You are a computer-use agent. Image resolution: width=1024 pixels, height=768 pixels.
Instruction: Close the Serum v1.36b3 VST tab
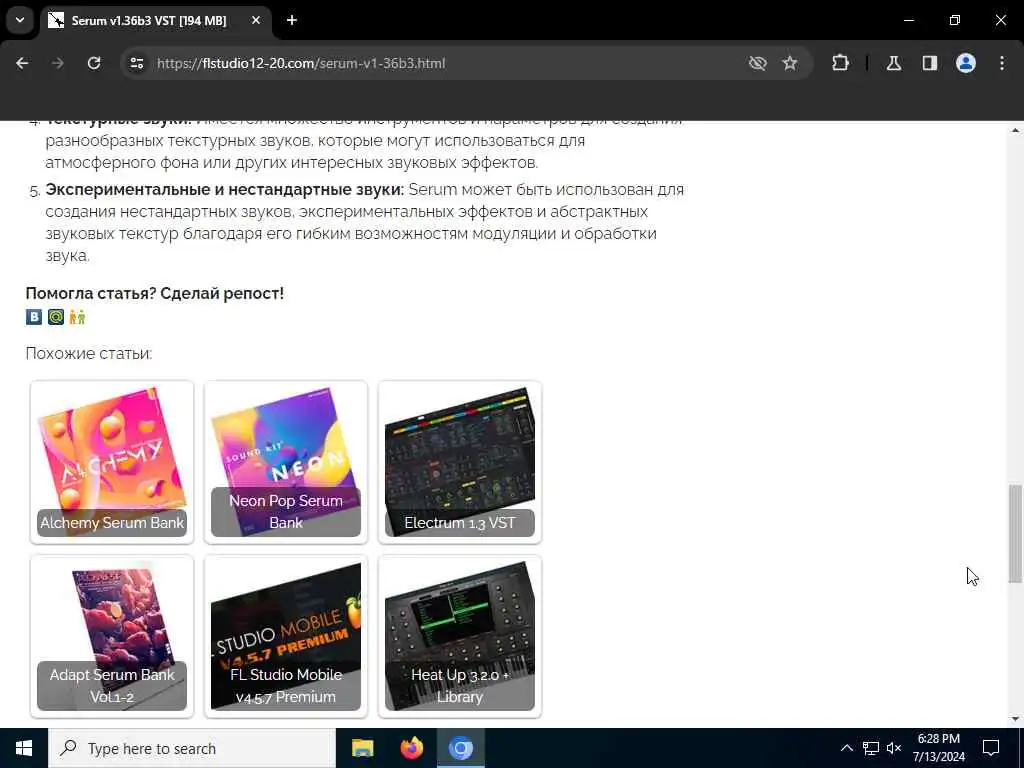(256, 20)
